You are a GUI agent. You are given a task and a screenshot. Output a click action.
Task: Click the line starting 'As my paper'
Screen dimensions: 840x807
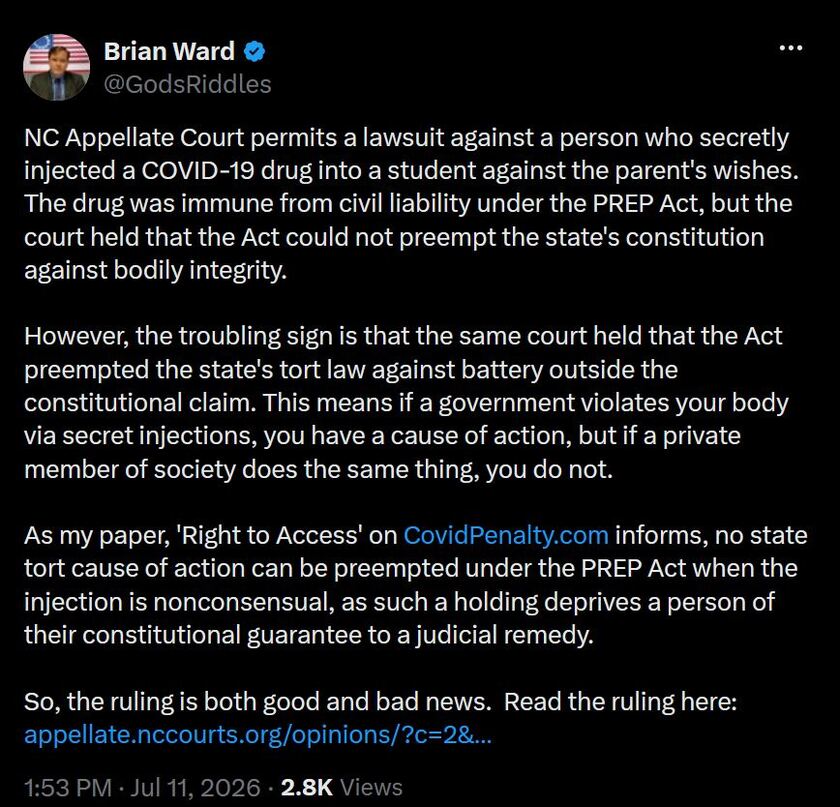coord(416,535)
